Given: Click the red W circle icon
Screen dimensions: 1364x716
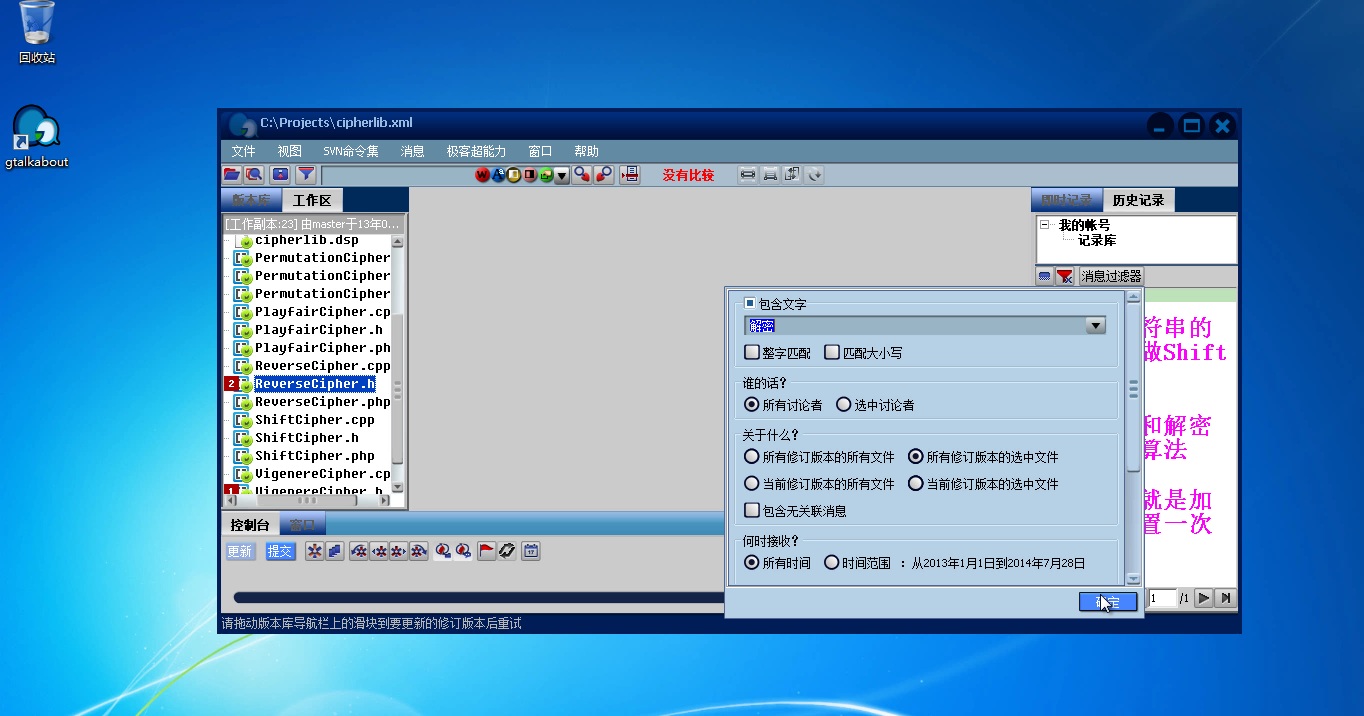Looking at the screenshot, I should [x=483, y=175].
